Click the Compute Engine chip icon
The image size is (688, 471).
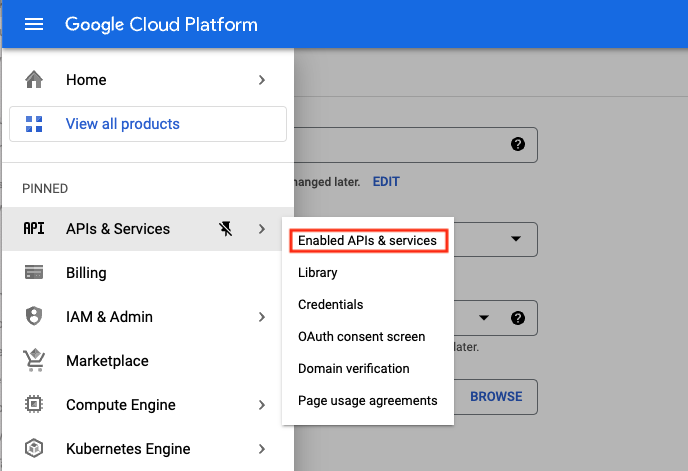click(x=34, y=404)
